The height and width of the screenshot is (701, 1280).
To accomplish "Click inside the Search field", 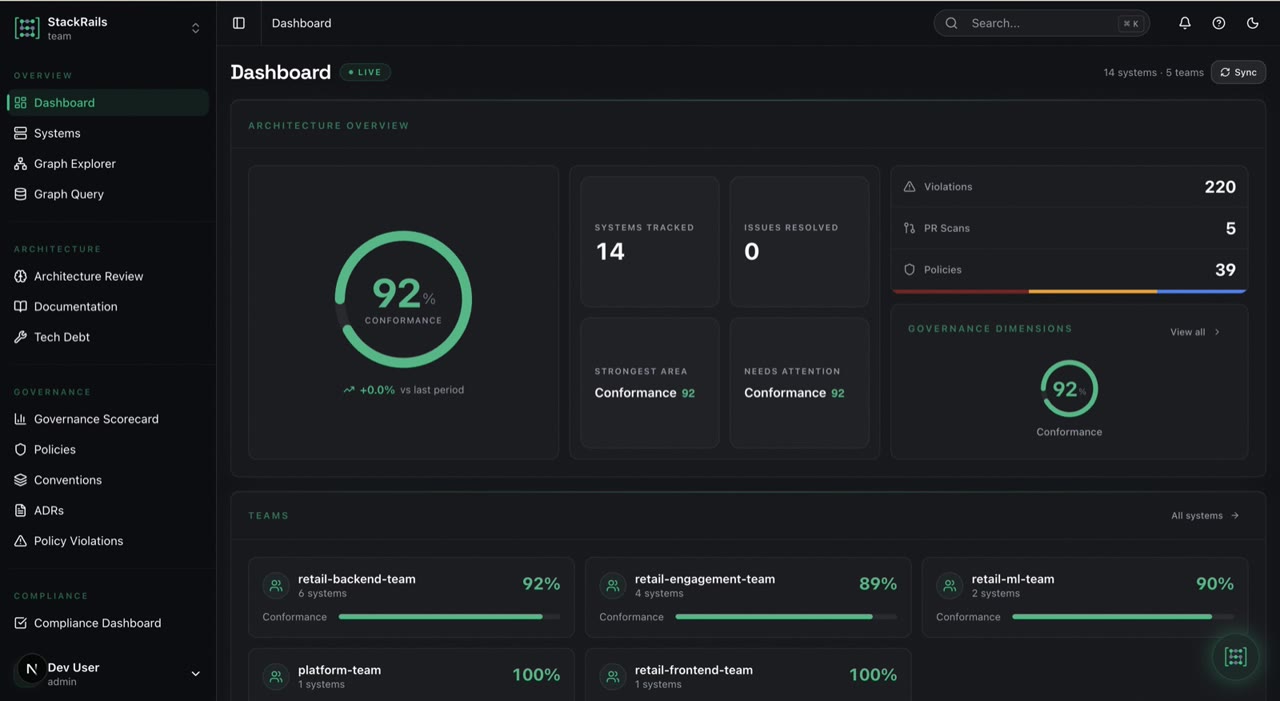I will point(1041,23).
